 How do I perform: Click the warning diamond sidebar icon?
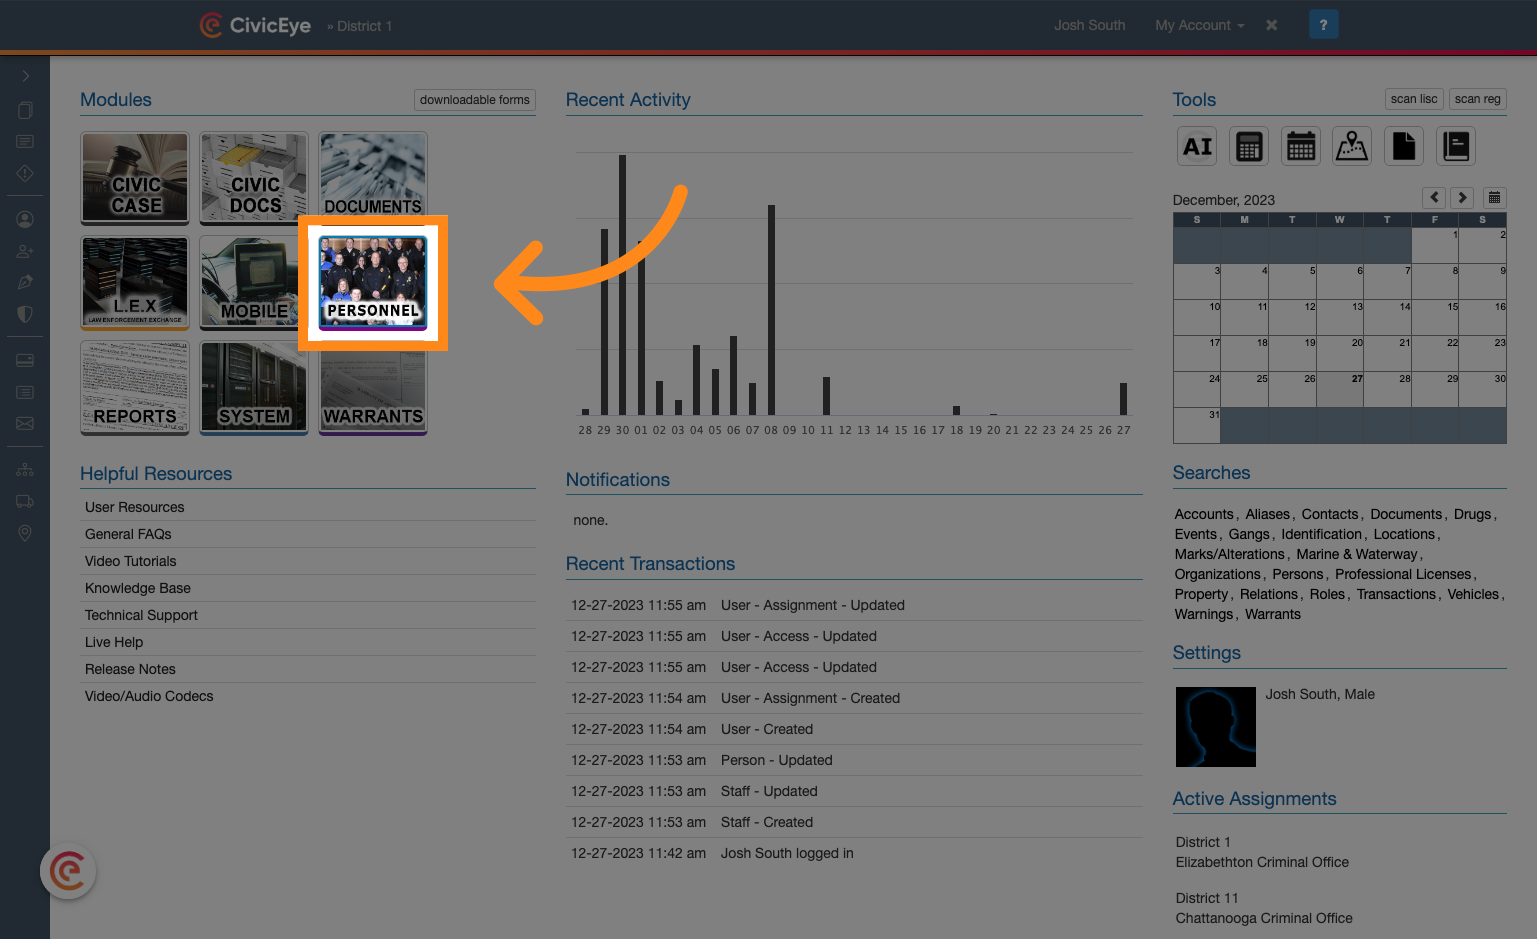(25, 173)
